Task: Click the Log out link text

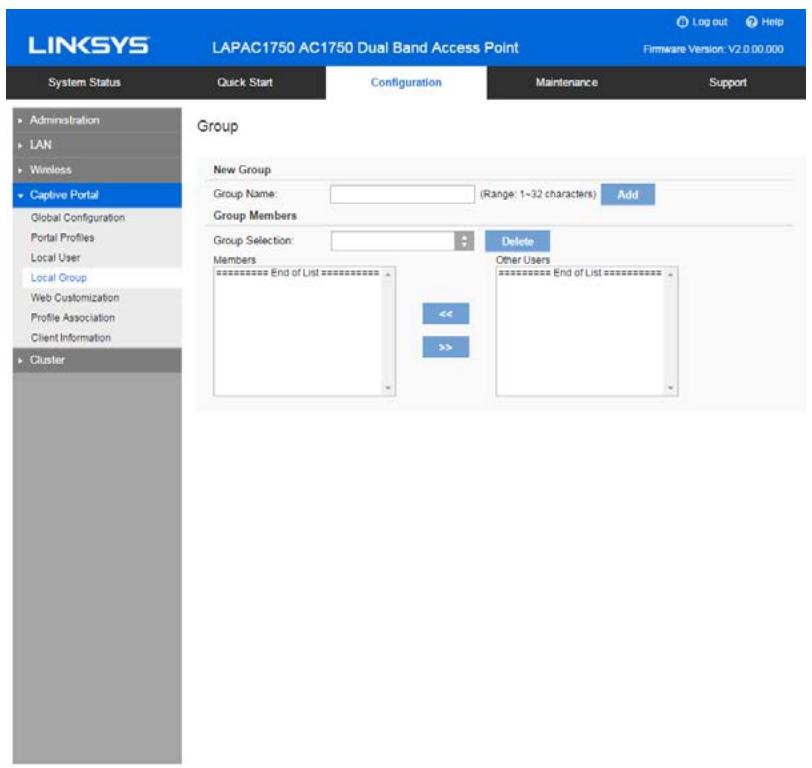Action: (x=709, y=22)
